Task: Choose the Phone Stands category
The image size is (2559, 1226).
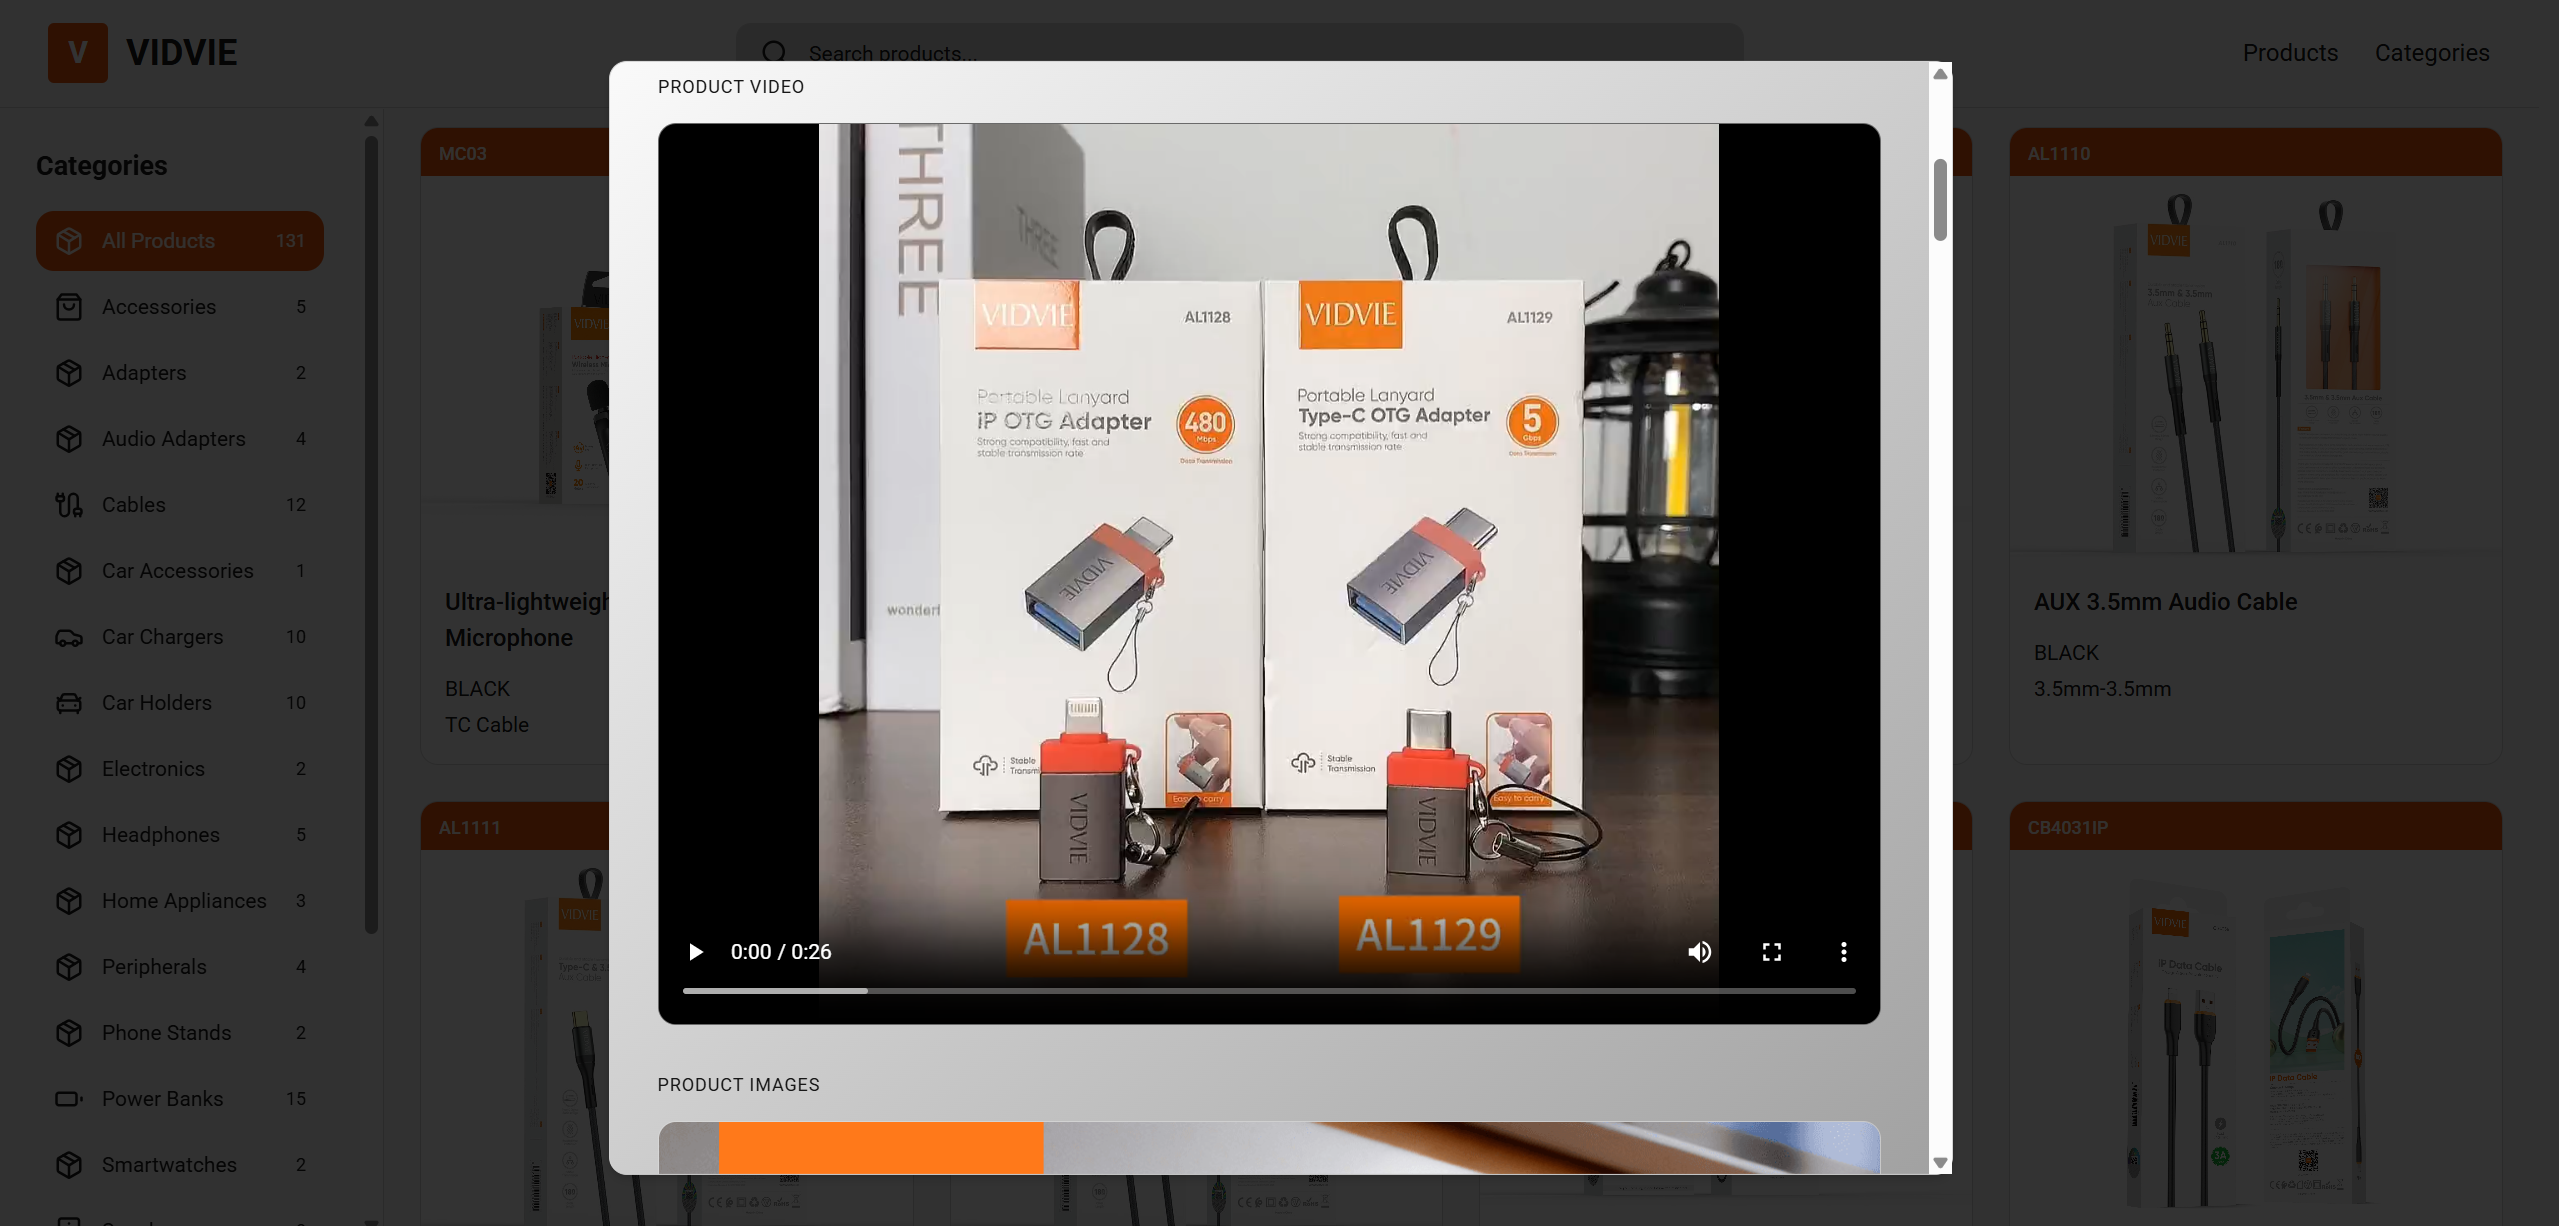Action: click(180, 1033)
